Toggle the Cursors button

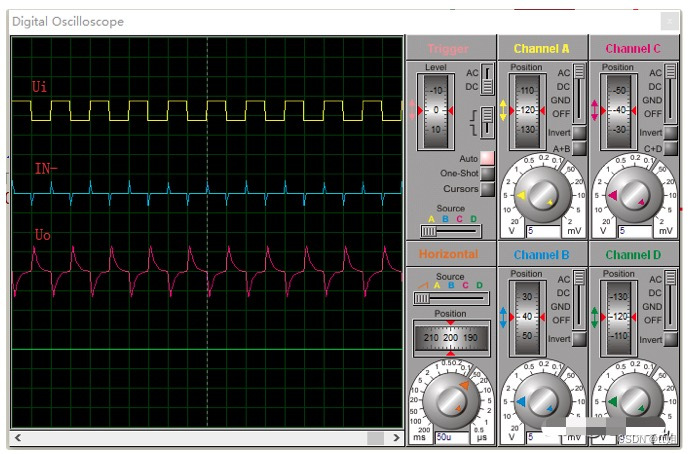click(487, 188)
